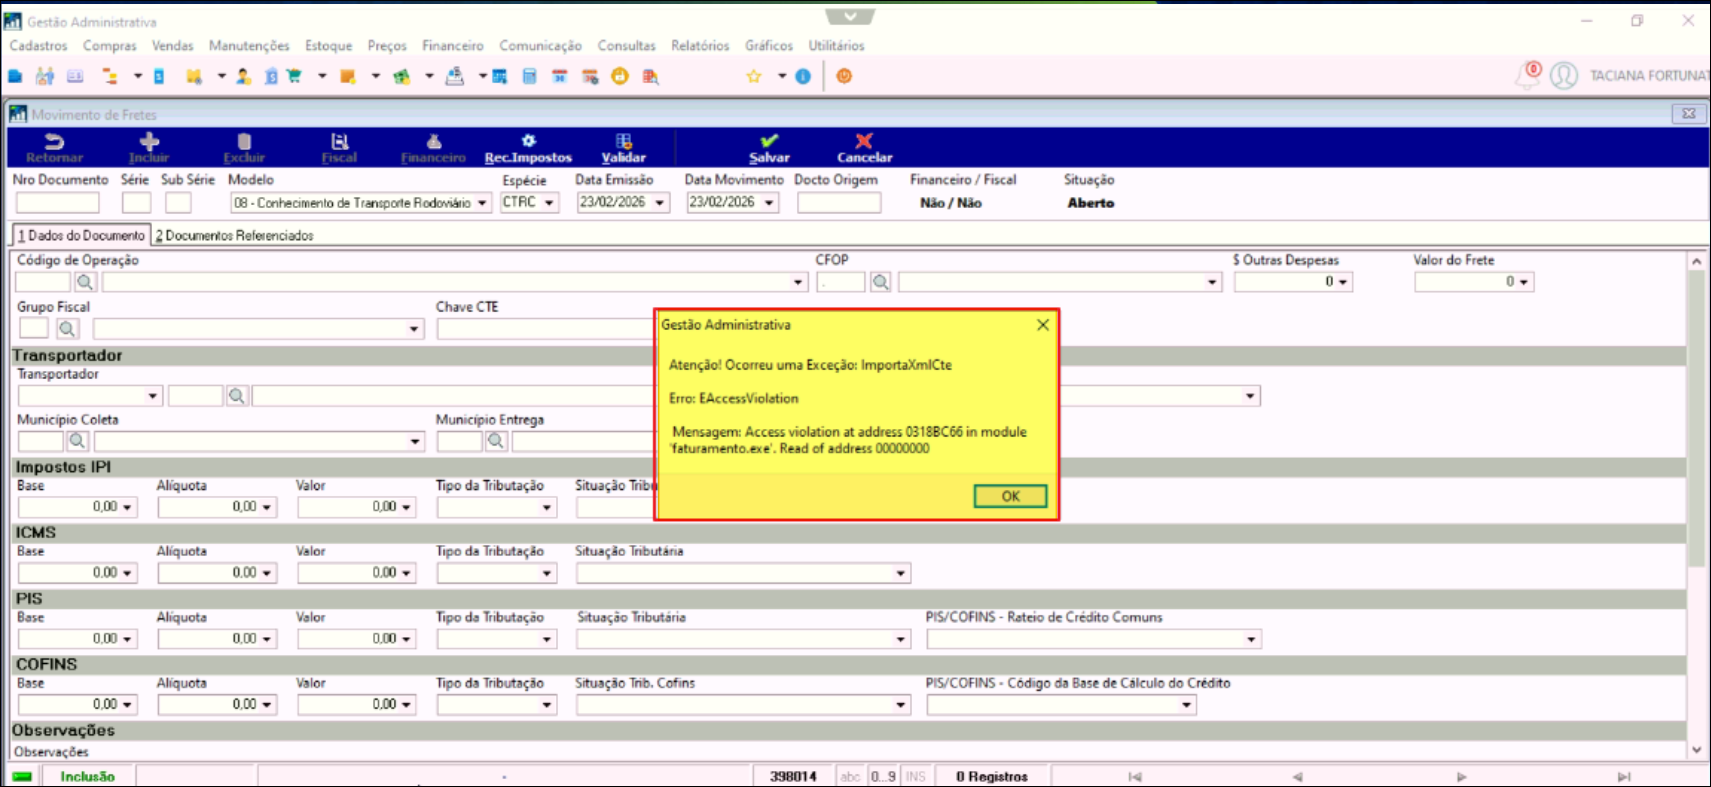Open the Espécie CTRC dropdown
Image resolution: width=1711 pixels, height=787 pixels.
pos(550,203)
